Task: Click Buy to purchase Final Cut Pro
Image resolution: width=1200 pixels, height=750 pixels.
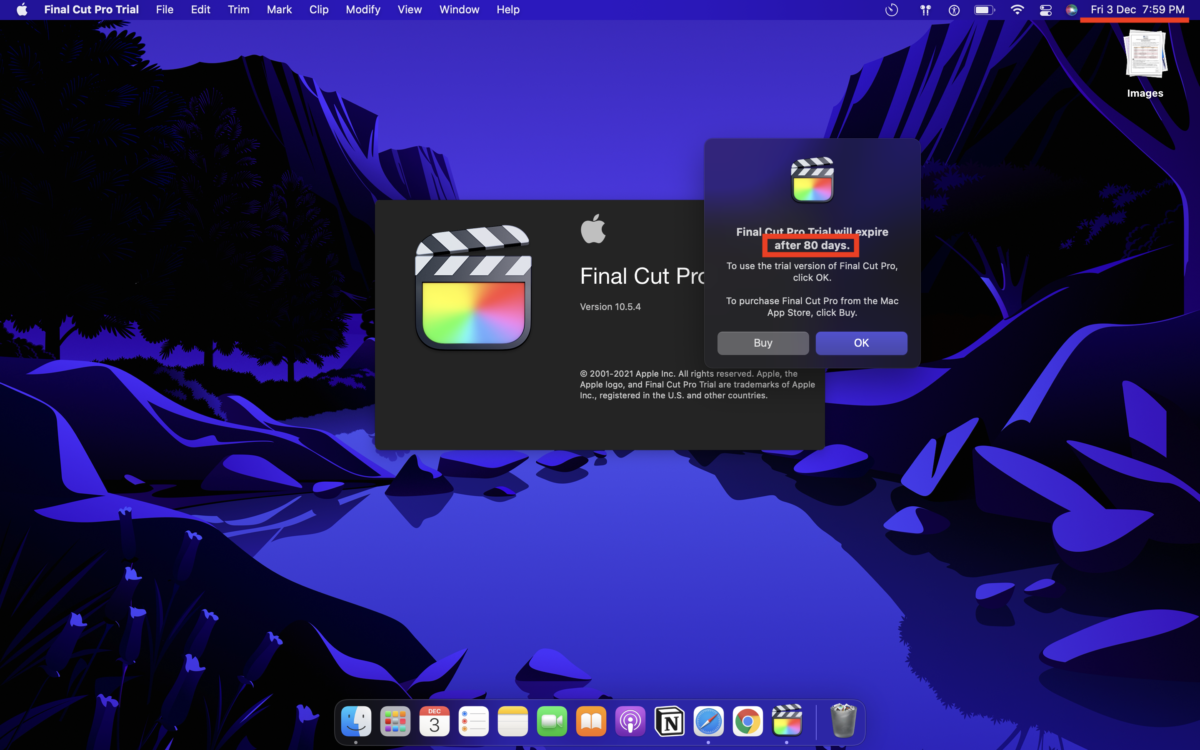Action: click(762, 342)
